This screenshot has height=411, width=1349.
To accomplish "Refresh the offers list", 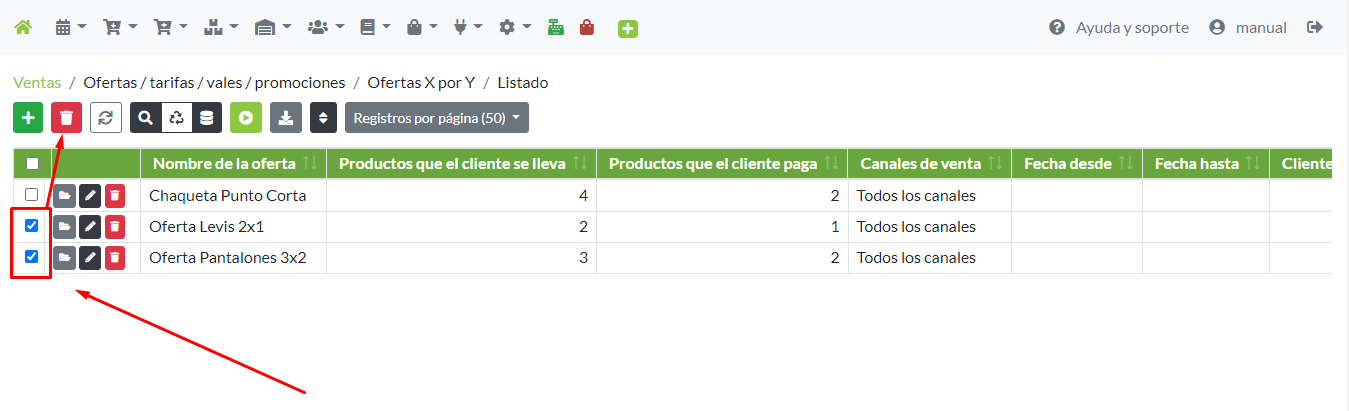I will (105, 118).
